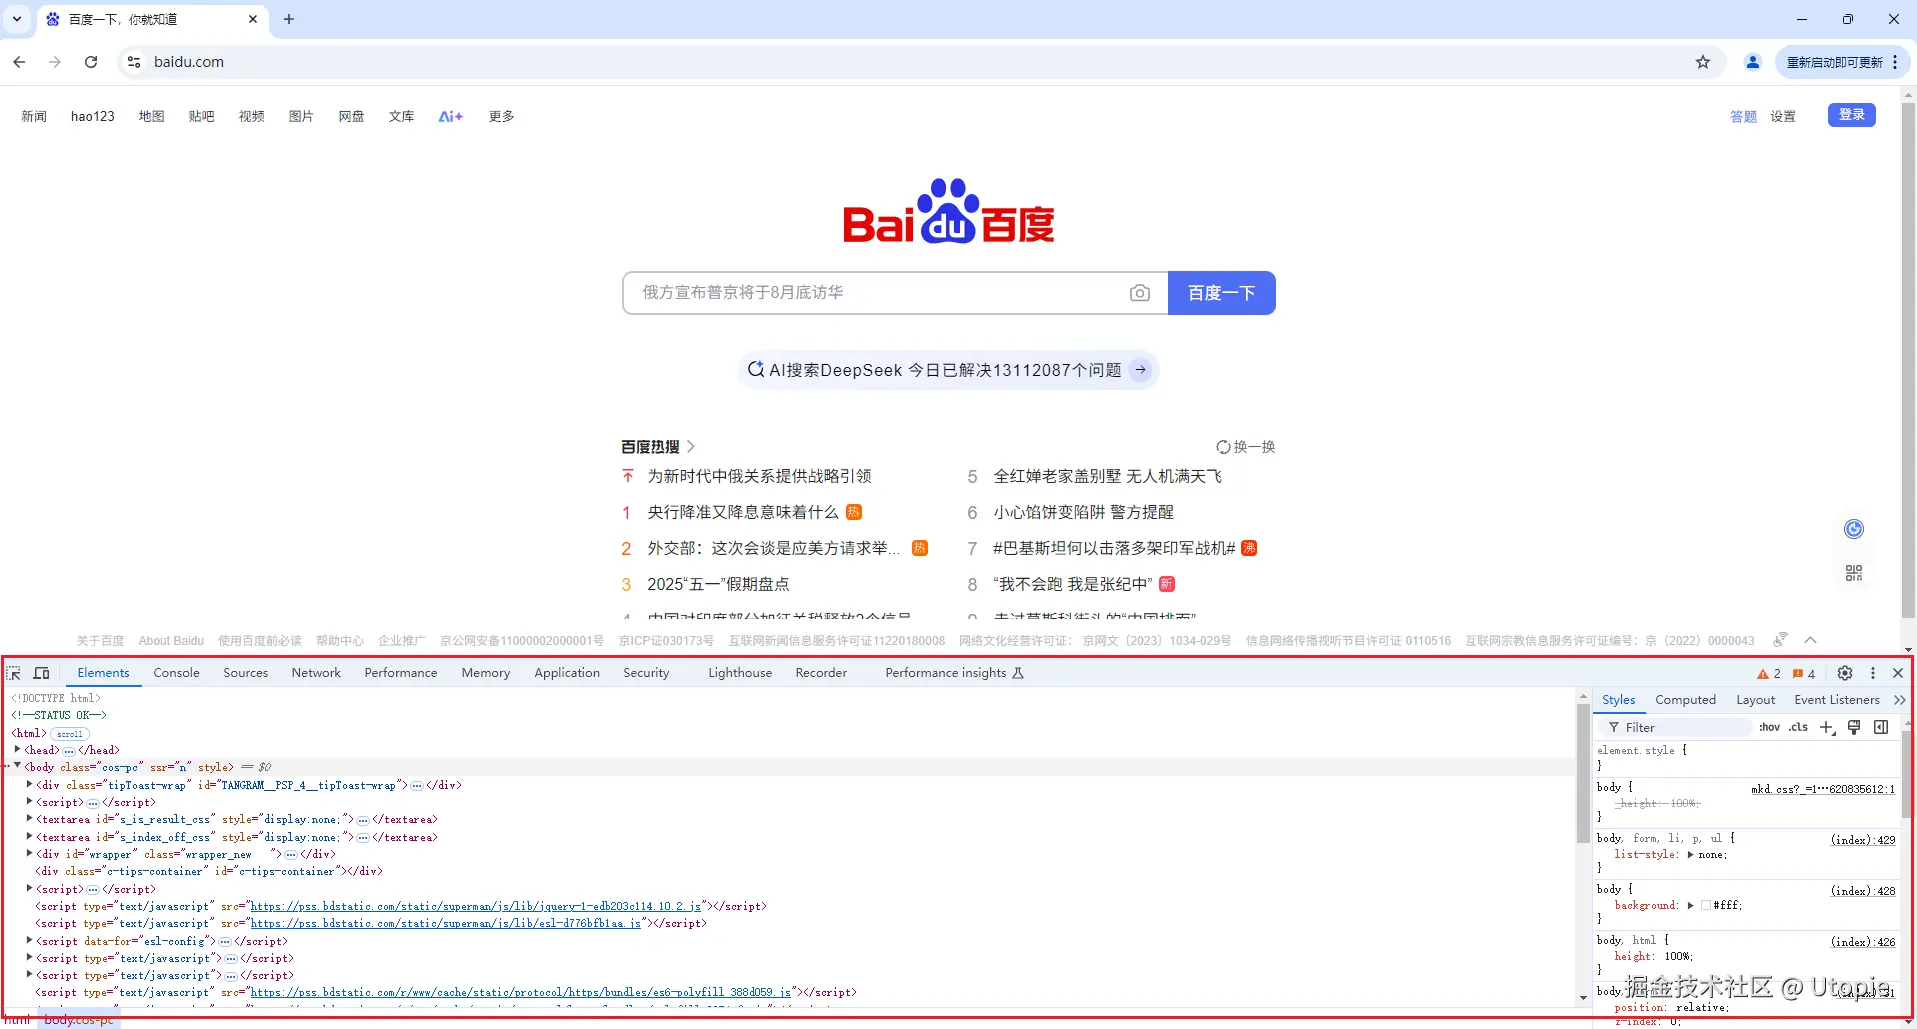The image size is (1917, 1029).
Task: Open the Event Listeners tab
Action: (x=1837, y=700)
